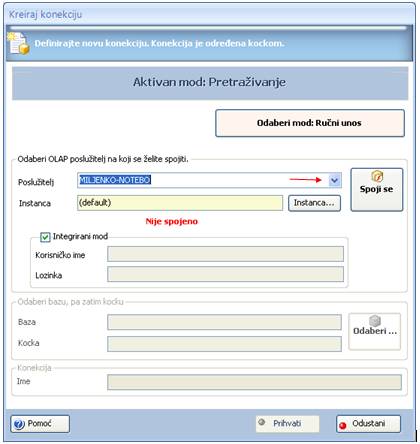Click the Baza database field
The height and width of the screenshot is (444, 420).
[224, 322]
